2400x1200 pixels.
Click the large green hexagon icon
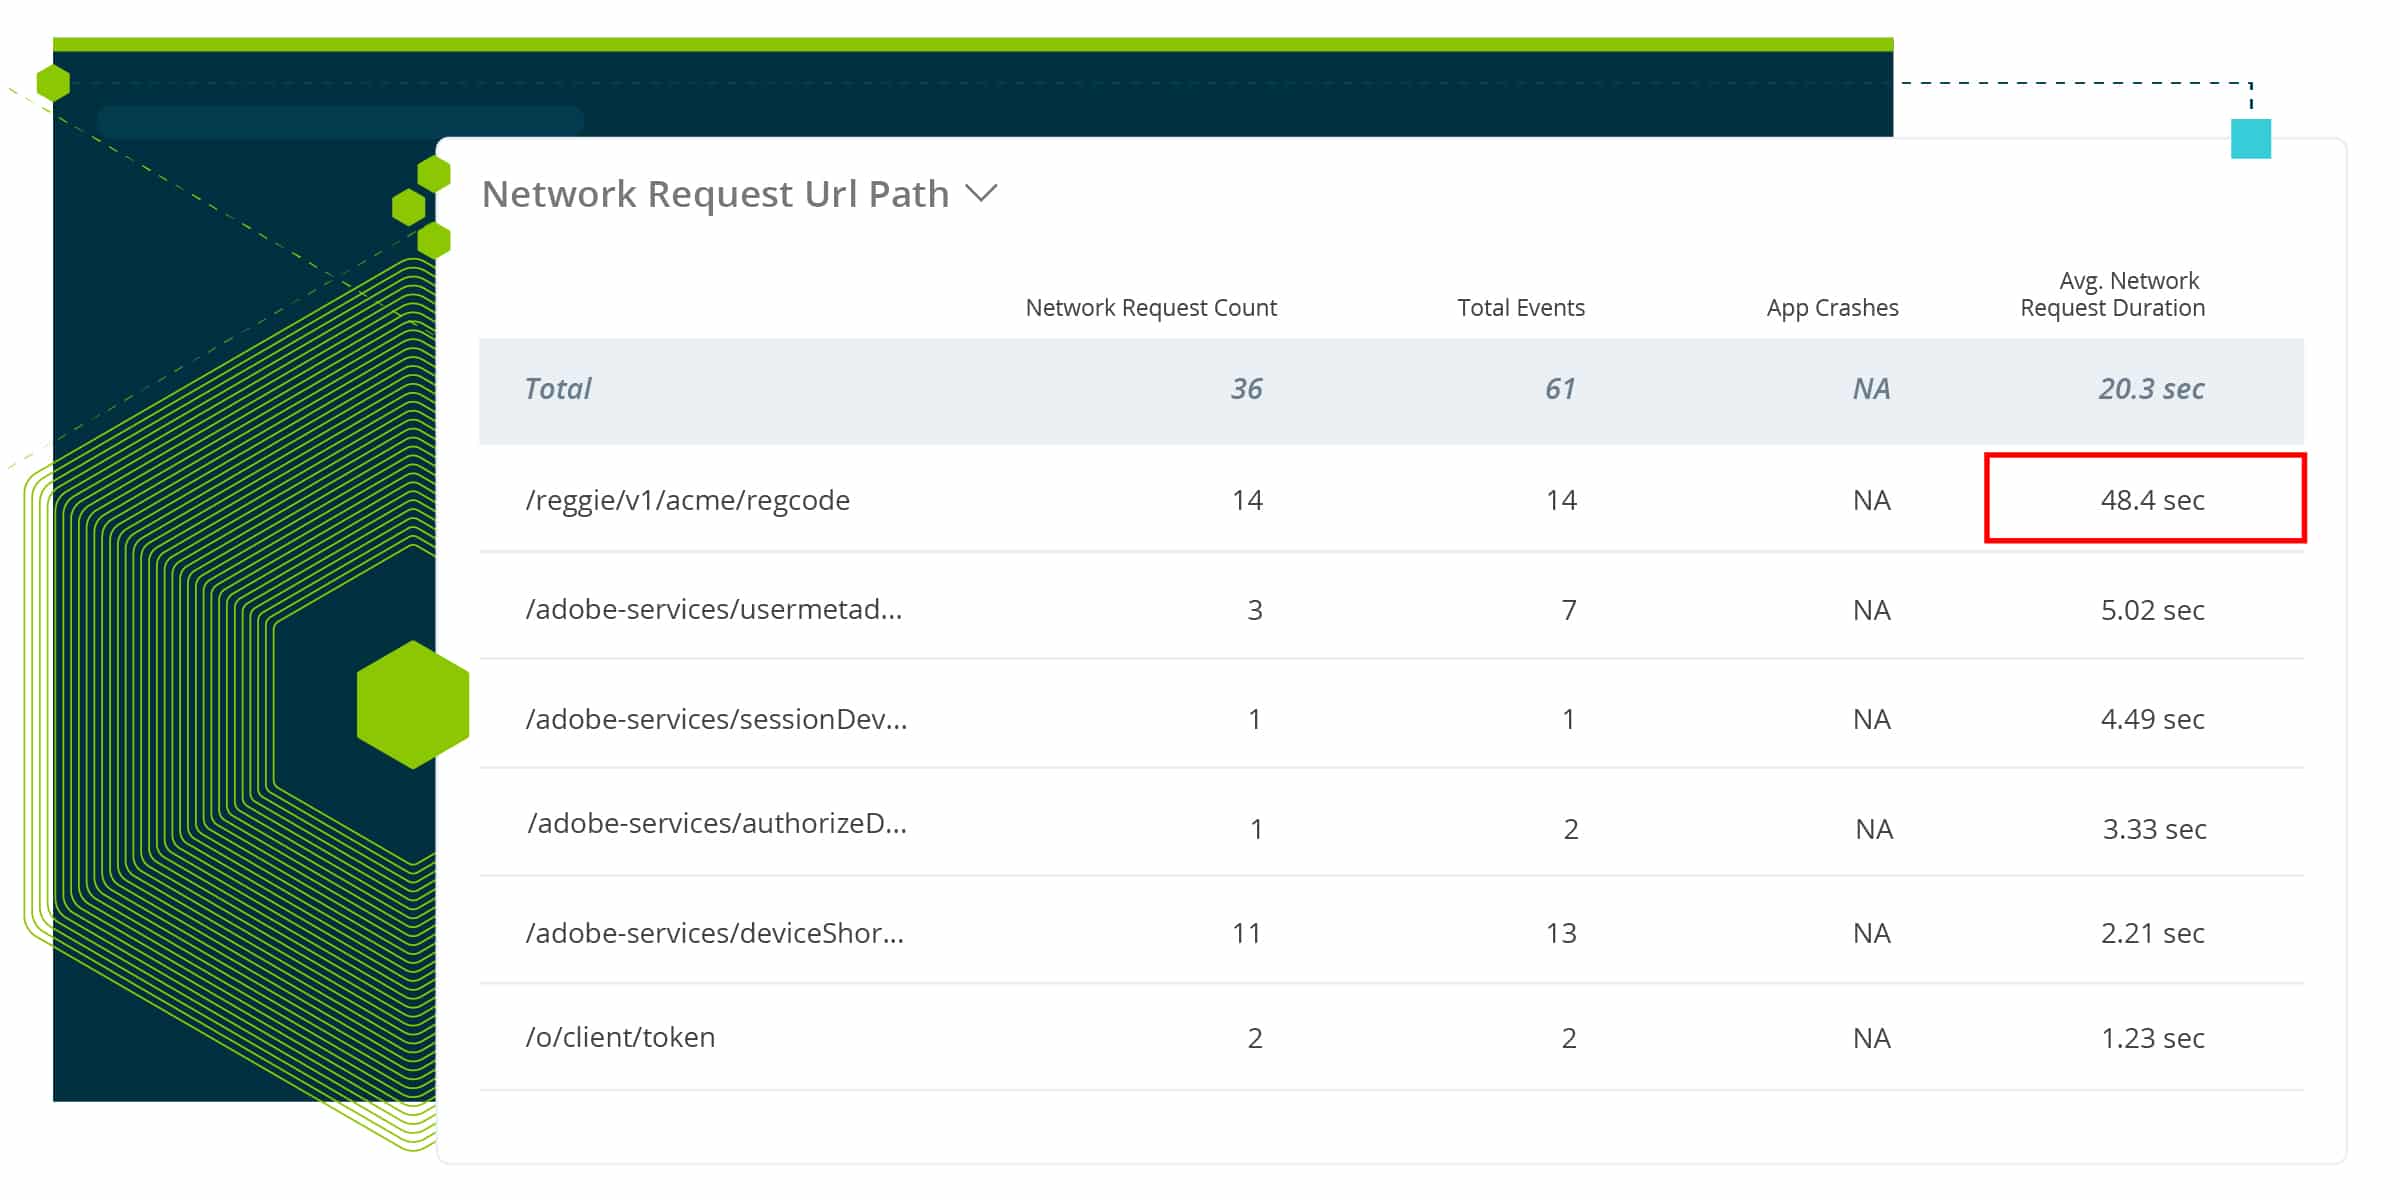point(413,705)
